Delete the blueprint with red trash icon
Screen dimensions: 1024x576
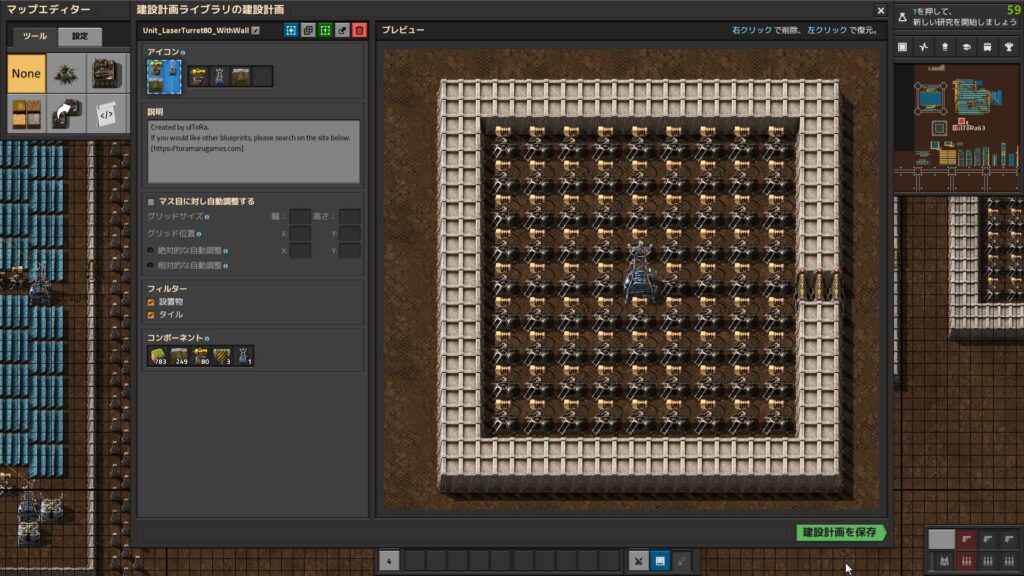tap(359, 30)
